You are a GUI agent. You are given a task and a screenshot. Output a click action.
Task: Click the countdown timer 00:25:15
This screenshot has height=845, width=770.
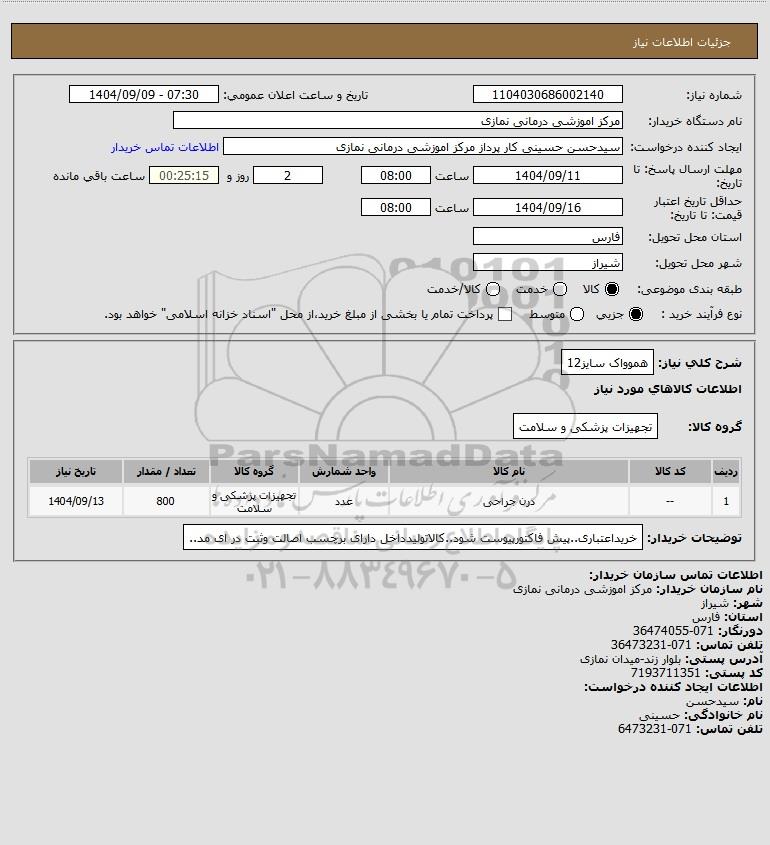pyautogui.click(x=184, y=176)
